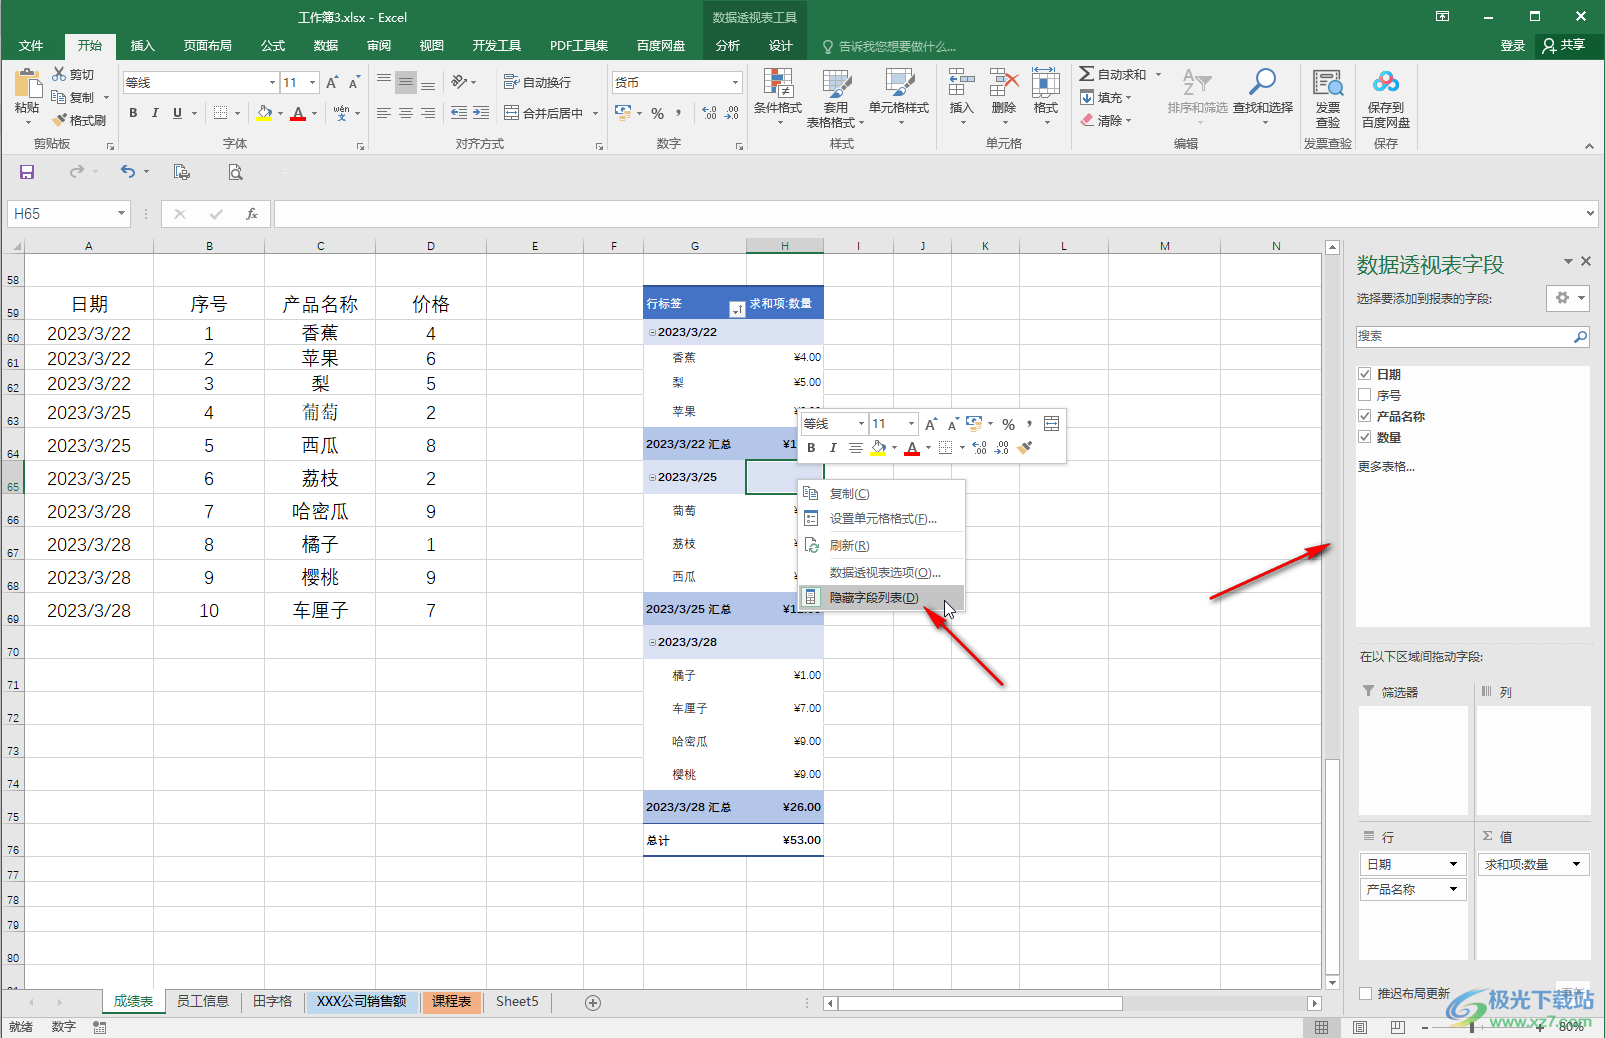
Task: Click the ribbon font color red A
Action: 298,113
